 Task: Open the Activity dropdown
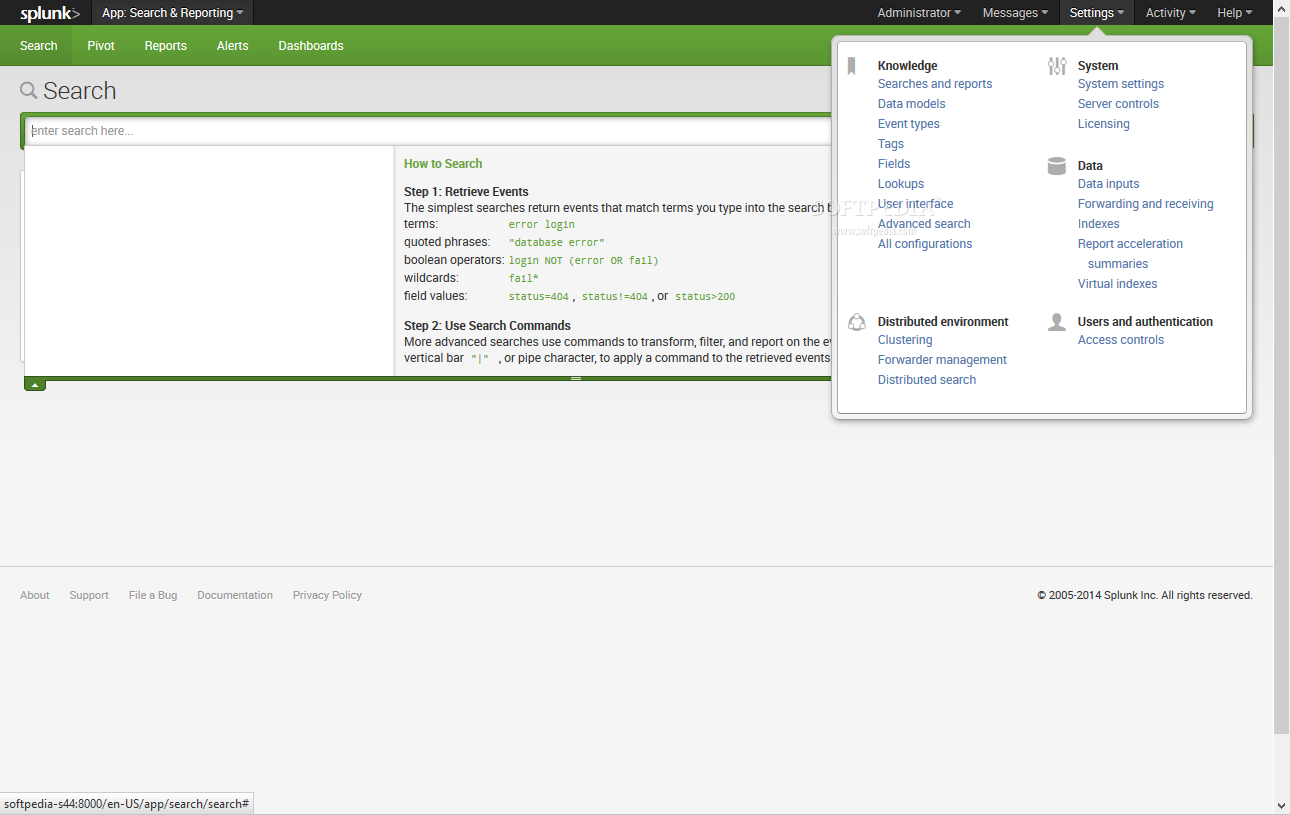(x=1170, y=13)
